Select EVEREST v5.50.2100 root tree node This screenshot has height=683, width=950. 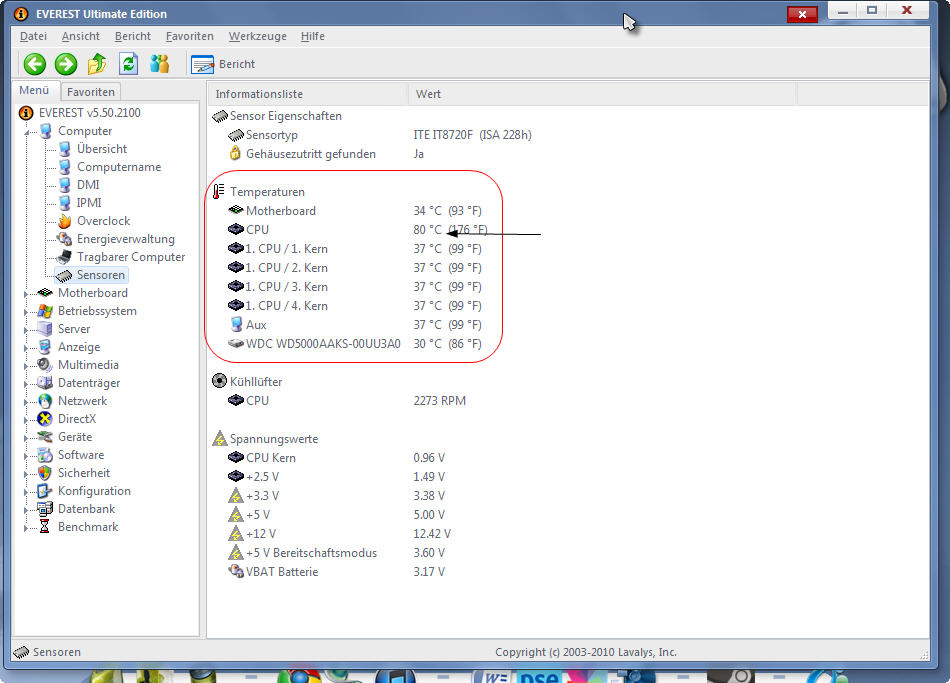[90, 113]
